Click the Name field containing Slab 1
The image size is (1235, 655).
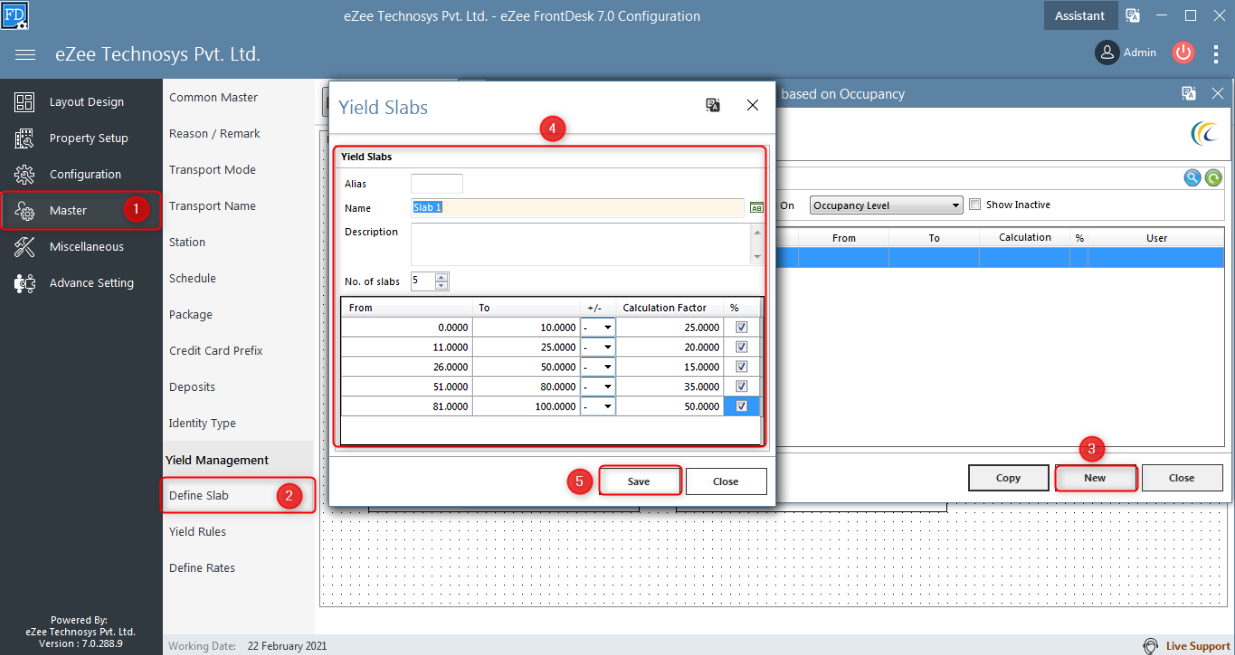[578, 208]
